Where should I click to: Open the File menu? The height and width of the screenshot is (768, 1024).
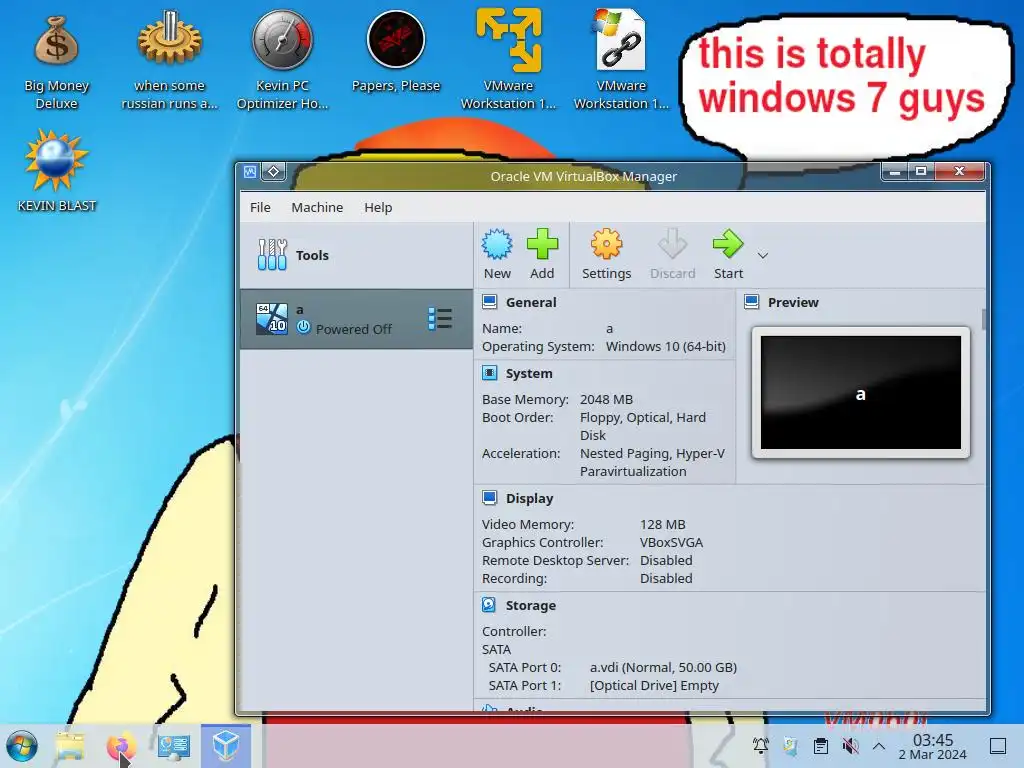click(260, 207)
